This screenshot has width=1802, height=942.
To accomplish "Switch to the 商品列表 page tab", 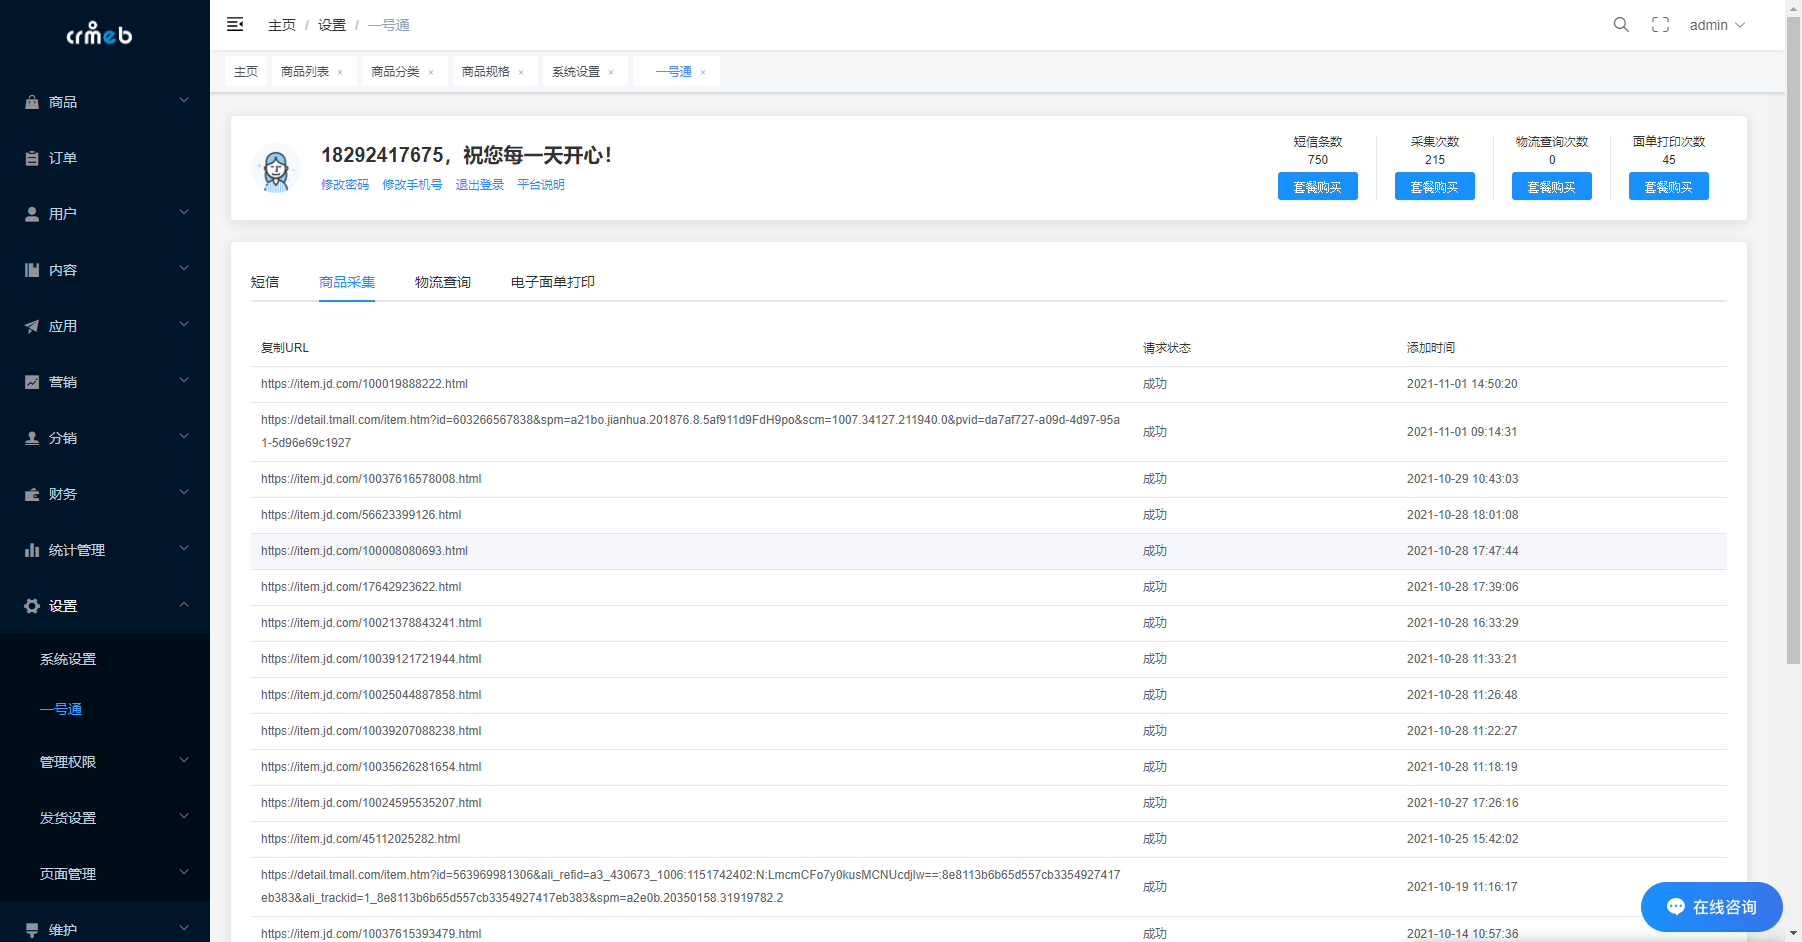I will point(305,72).
